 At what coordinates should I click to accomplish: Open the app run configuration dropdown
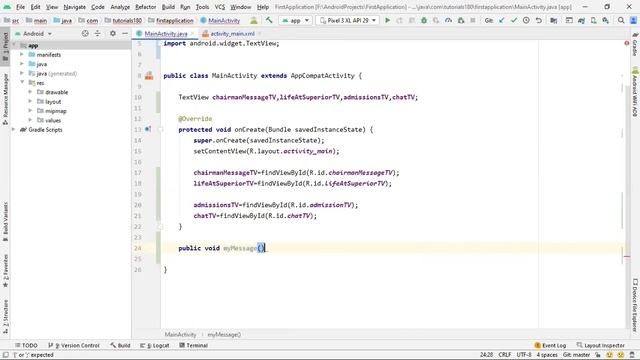point(295,20)
